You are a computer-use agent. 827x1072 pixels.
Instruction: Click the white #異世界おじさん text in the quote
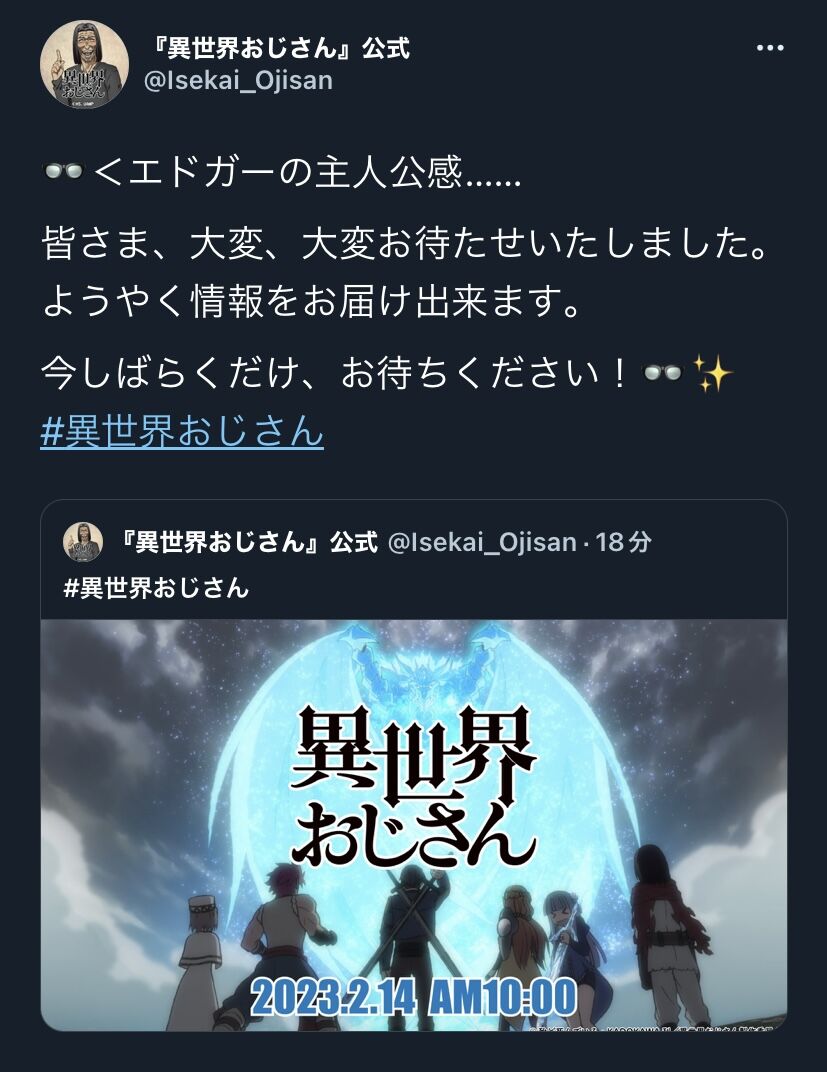click(157, 587)
